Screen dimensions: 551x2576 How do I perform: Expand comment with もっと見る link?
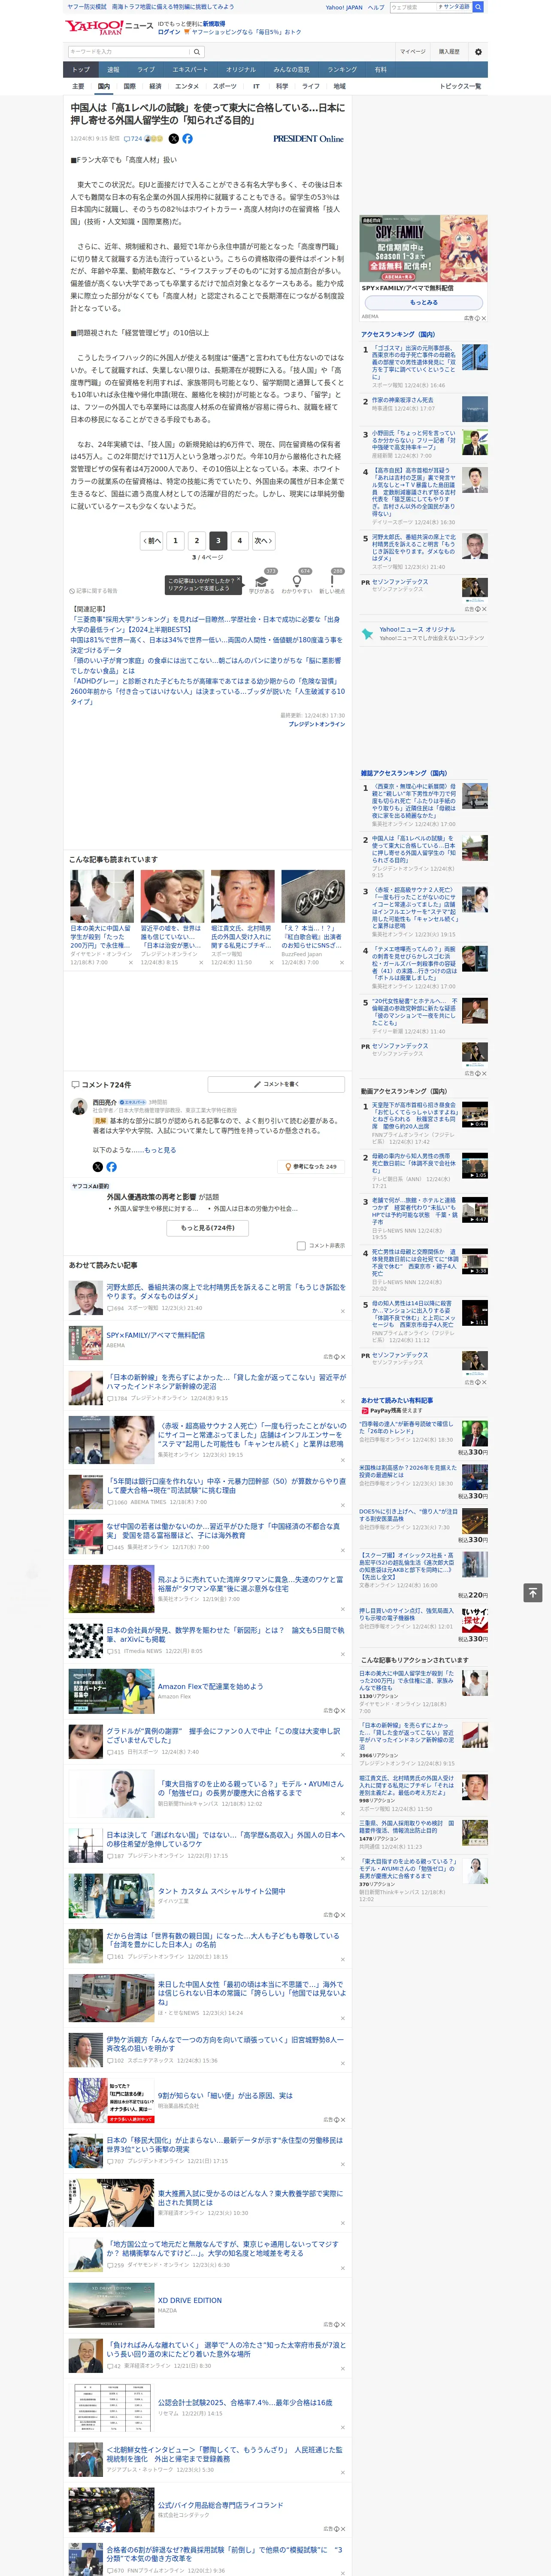pos(160,1150)
